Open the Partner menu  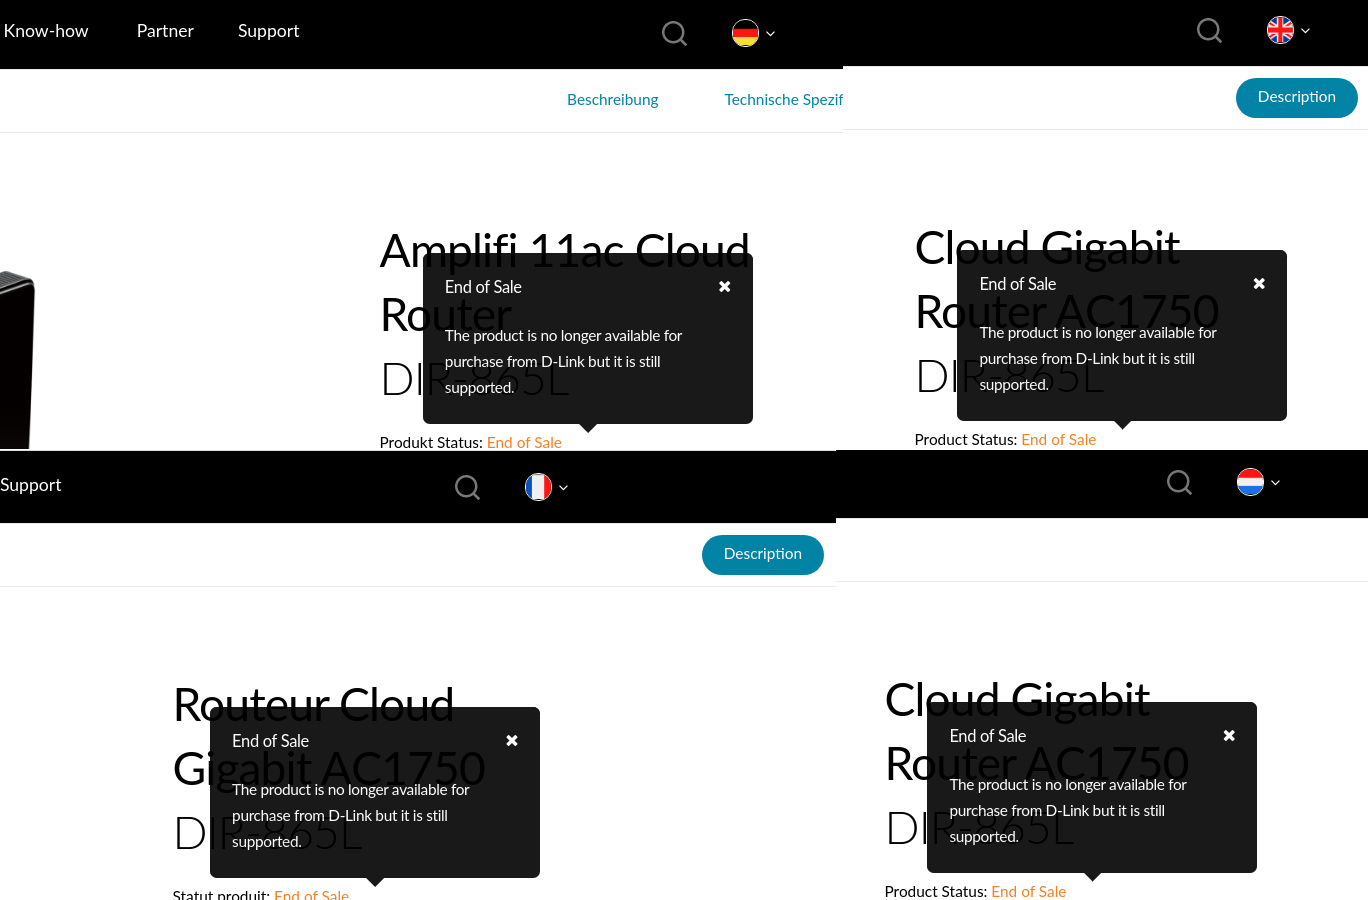[165, 31]
